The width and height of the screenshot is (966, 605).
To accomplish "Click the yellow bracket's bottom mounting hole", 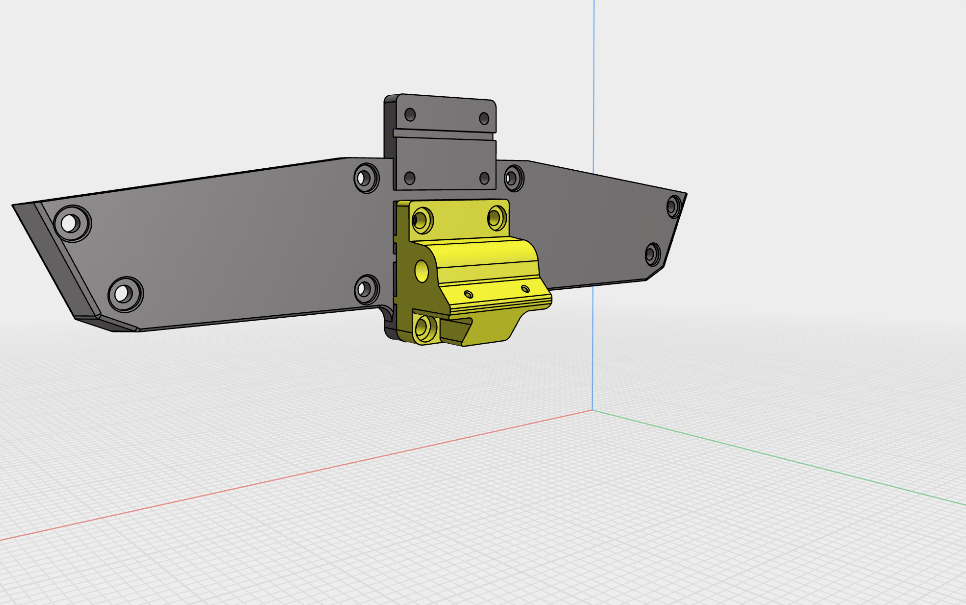I will pyautogui.click(x=424, y=327).
